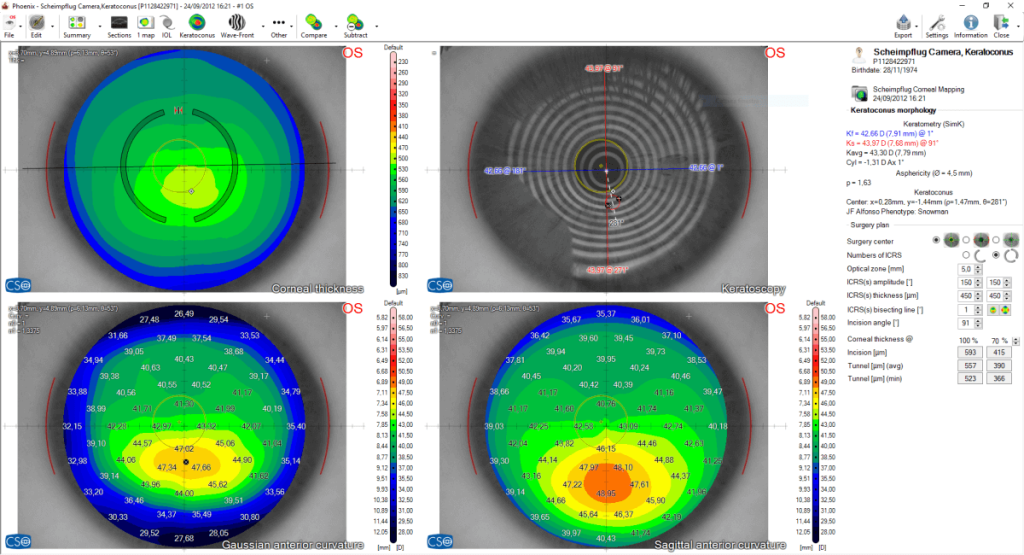This screenshot has height=555, width=1024.
Task: Open Settings with the wrench icon
Action: [x=936, y=22]
